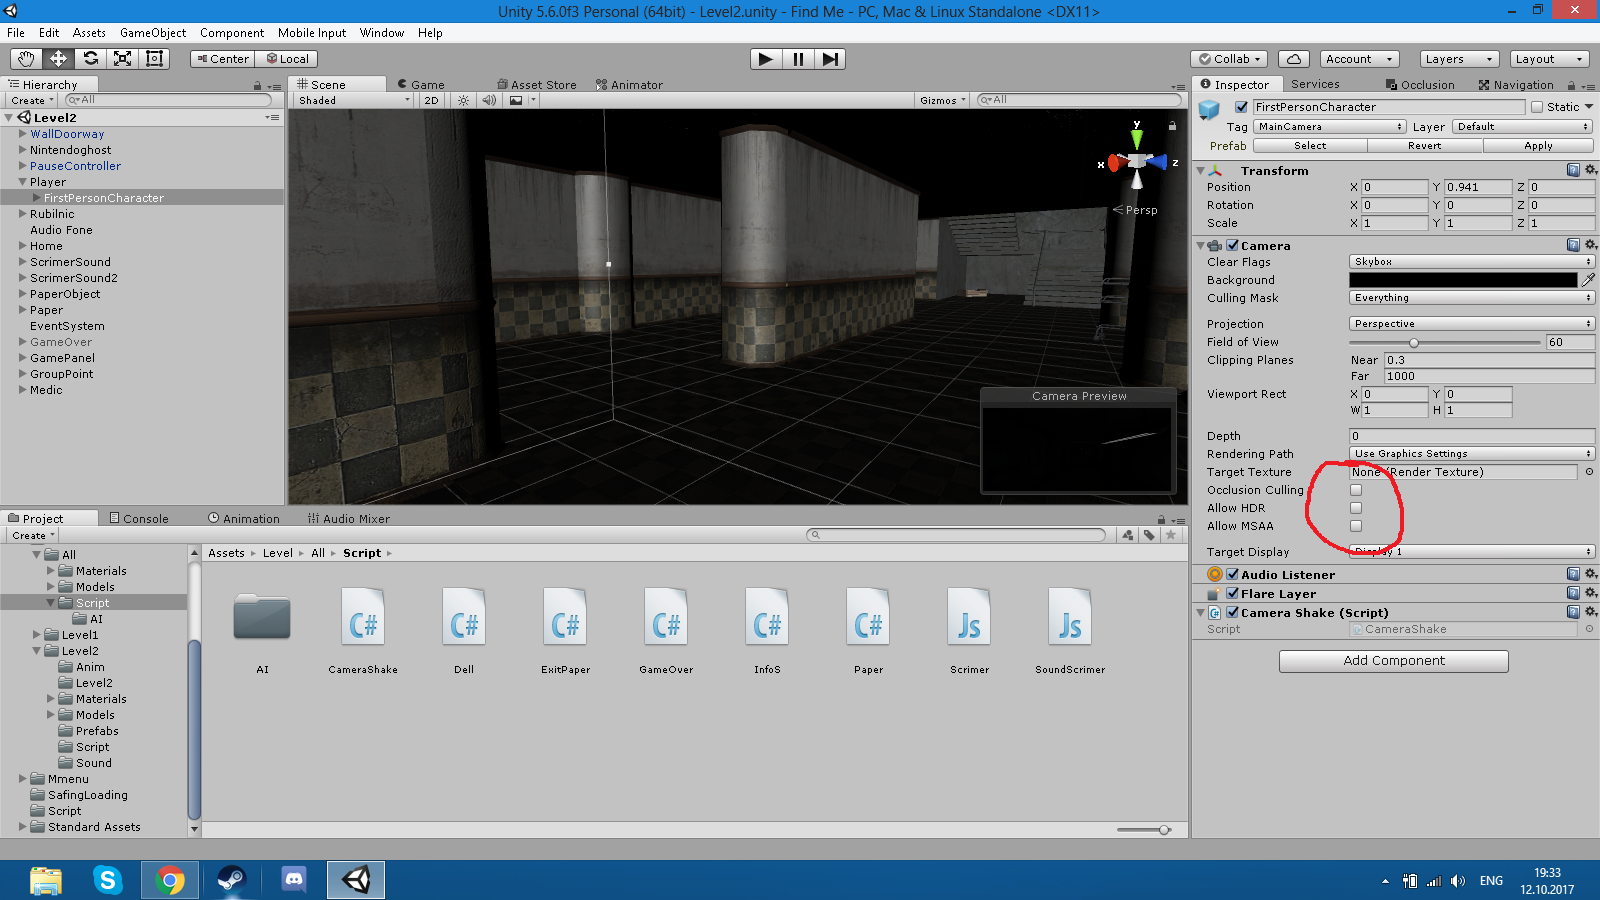Toggle 2D scene view
1600x900 pixels.
[x=431, y=100]
